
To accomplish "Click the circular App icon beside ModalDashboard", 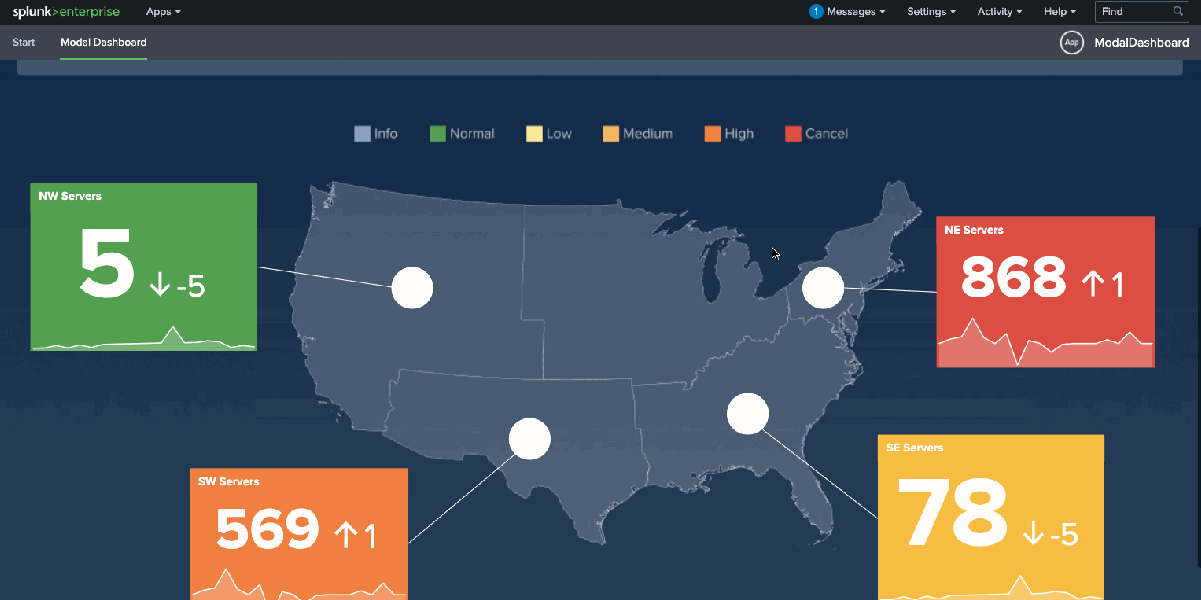I will [1071, 43].
